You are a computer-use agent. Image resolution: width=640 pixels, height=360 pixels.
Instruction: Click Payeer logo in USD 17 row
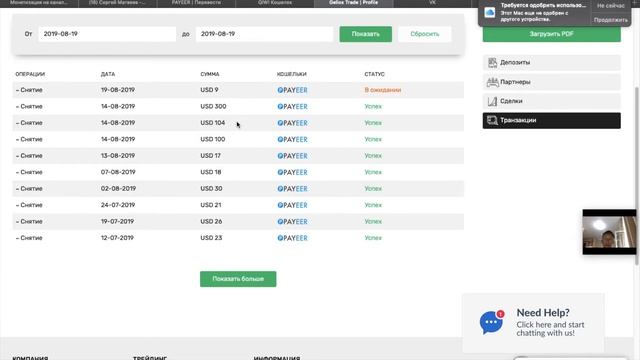click(292, 156)
